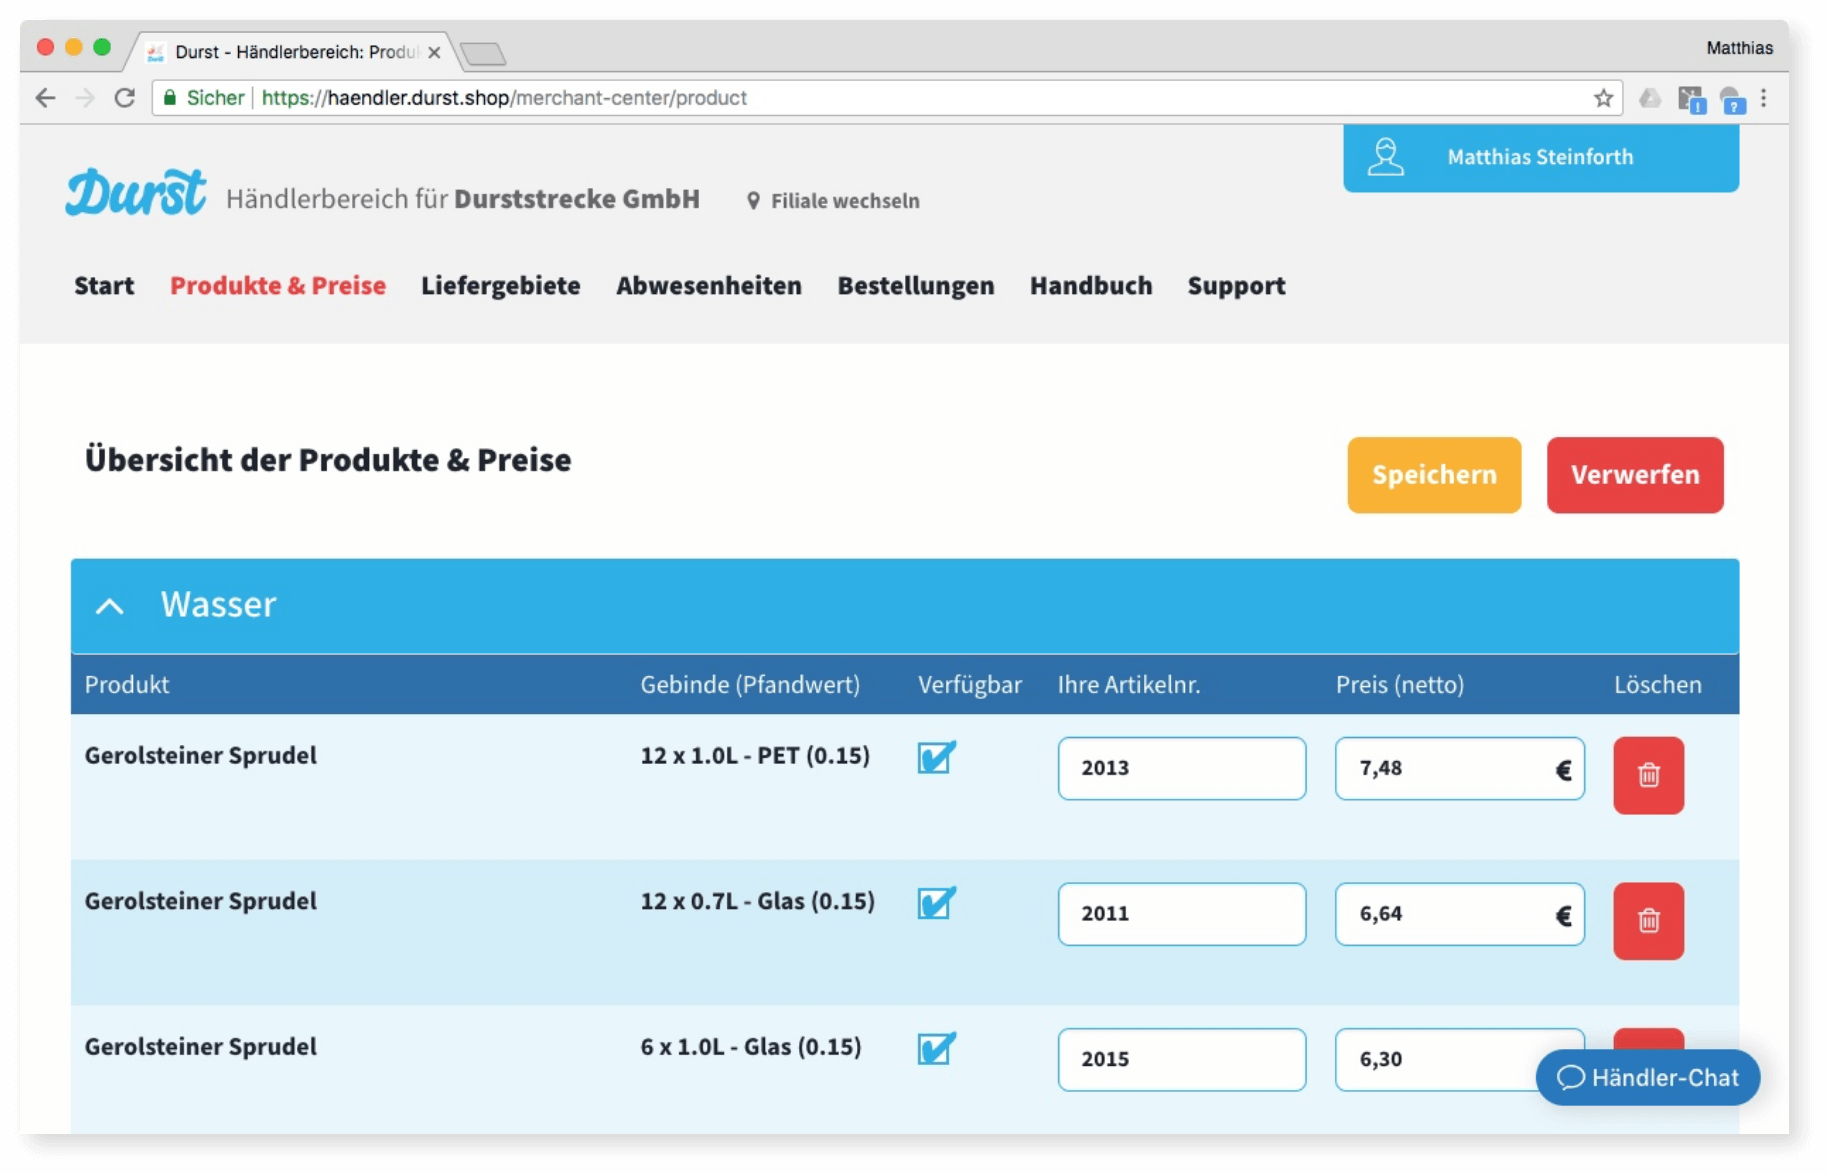Click the Übersicht der Produkte & Preise heading
The height and width of the screenshot is (1174, 1829).
pos(328,460)
